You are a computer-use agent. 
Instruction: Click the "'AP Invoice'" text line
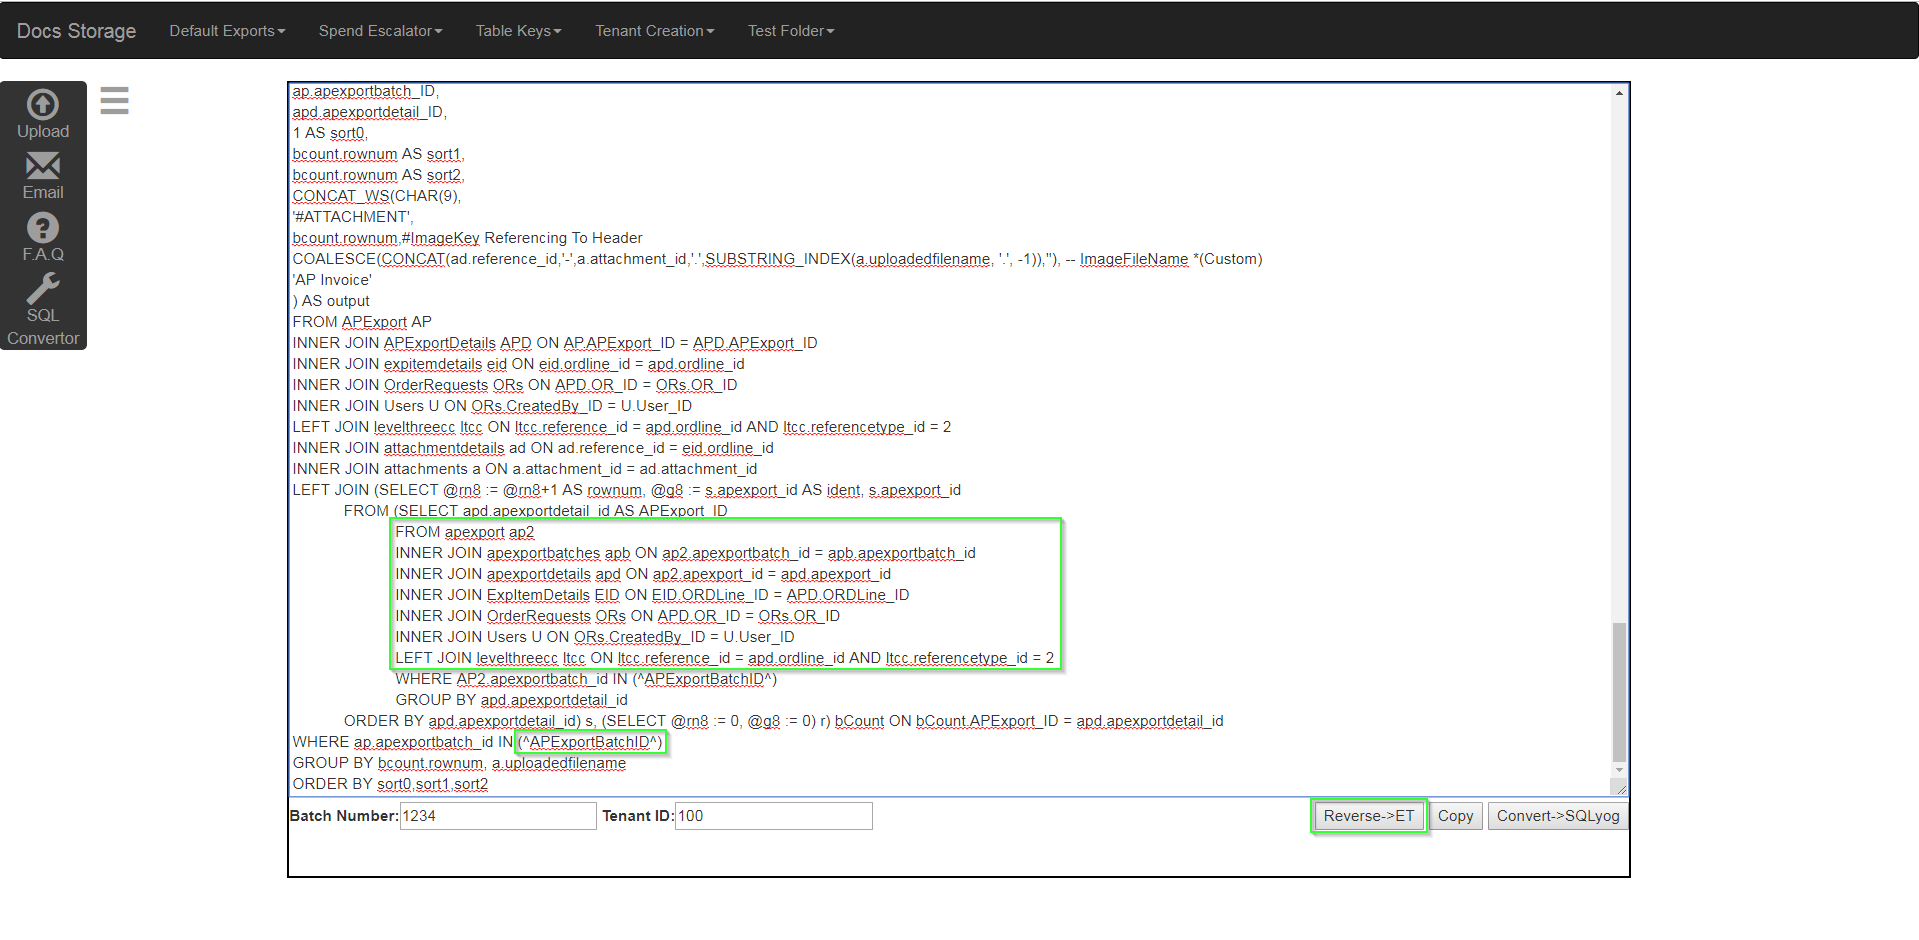pos(332,280)
